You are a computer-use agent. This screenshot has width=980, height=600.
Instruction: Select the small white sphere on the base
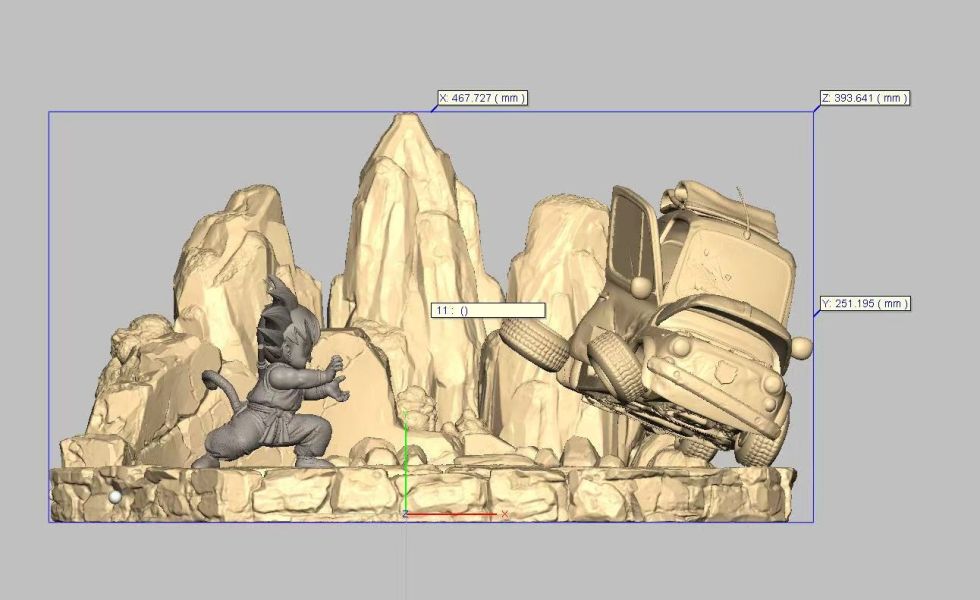tap(116, 496)
